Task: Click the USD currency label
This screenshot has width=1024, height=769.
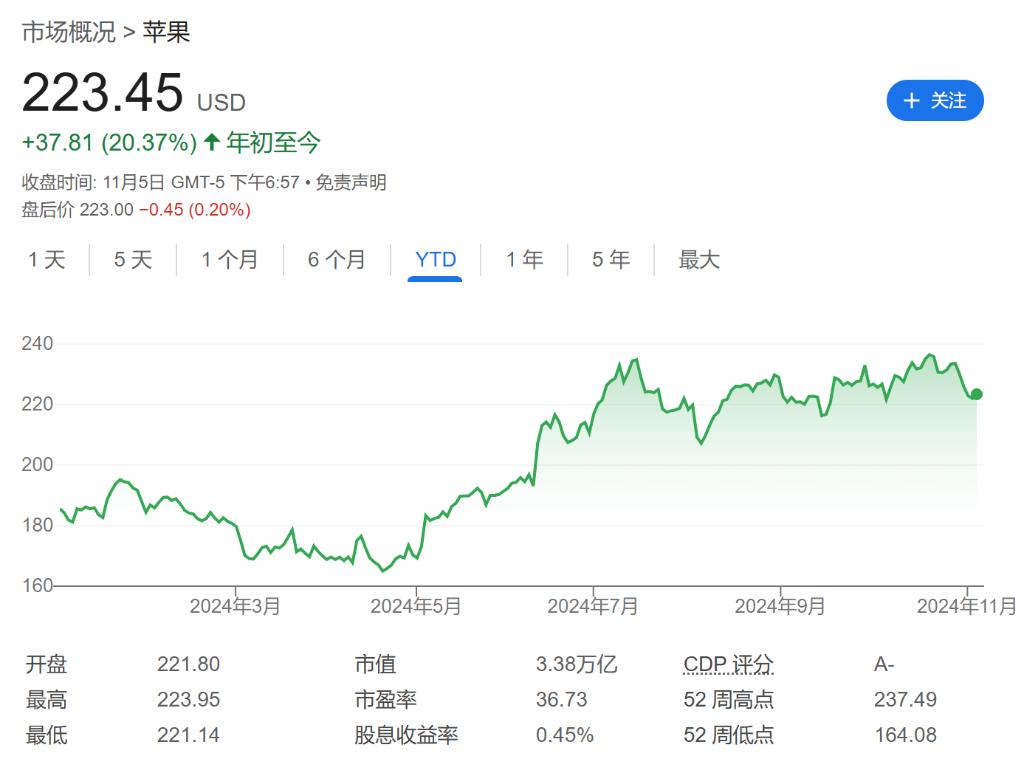Action: click(221, 102)
